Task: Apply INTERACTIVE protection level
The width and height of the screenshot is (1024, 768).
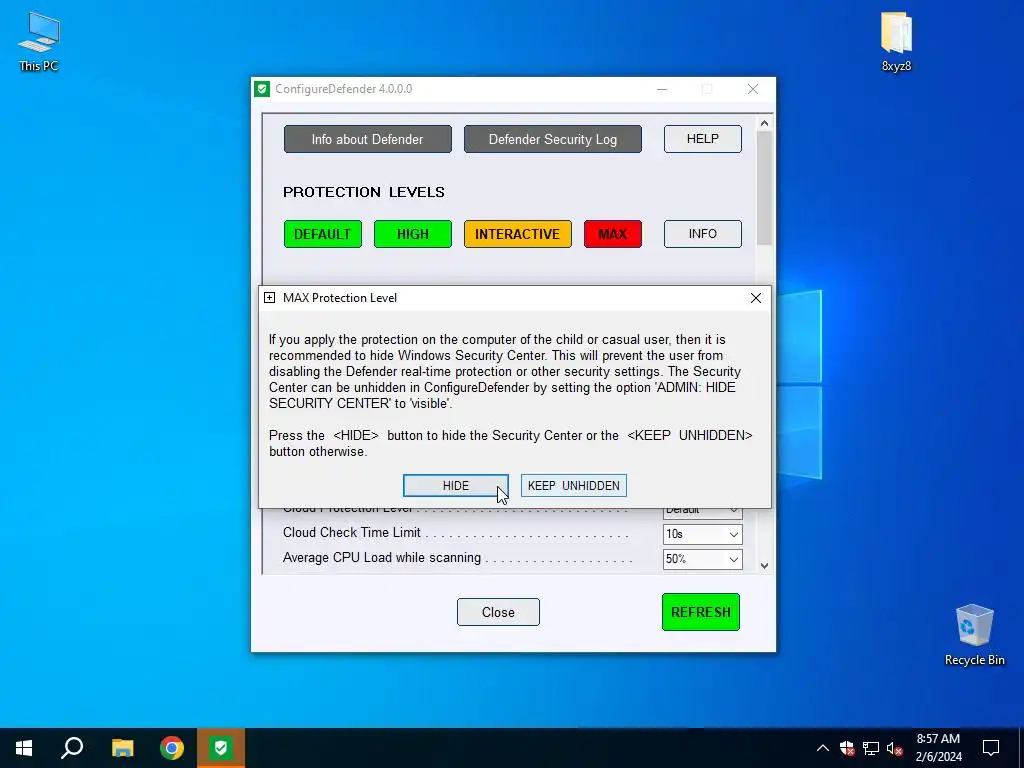Action: (517, 234)
